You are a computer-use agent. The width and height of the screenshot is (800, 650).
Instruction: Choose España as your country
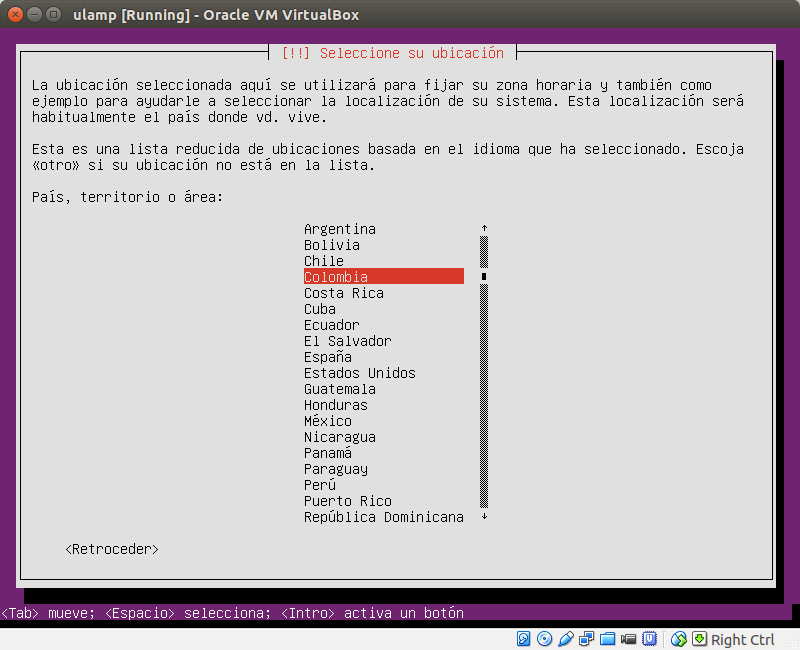click(x=328, y=356)
